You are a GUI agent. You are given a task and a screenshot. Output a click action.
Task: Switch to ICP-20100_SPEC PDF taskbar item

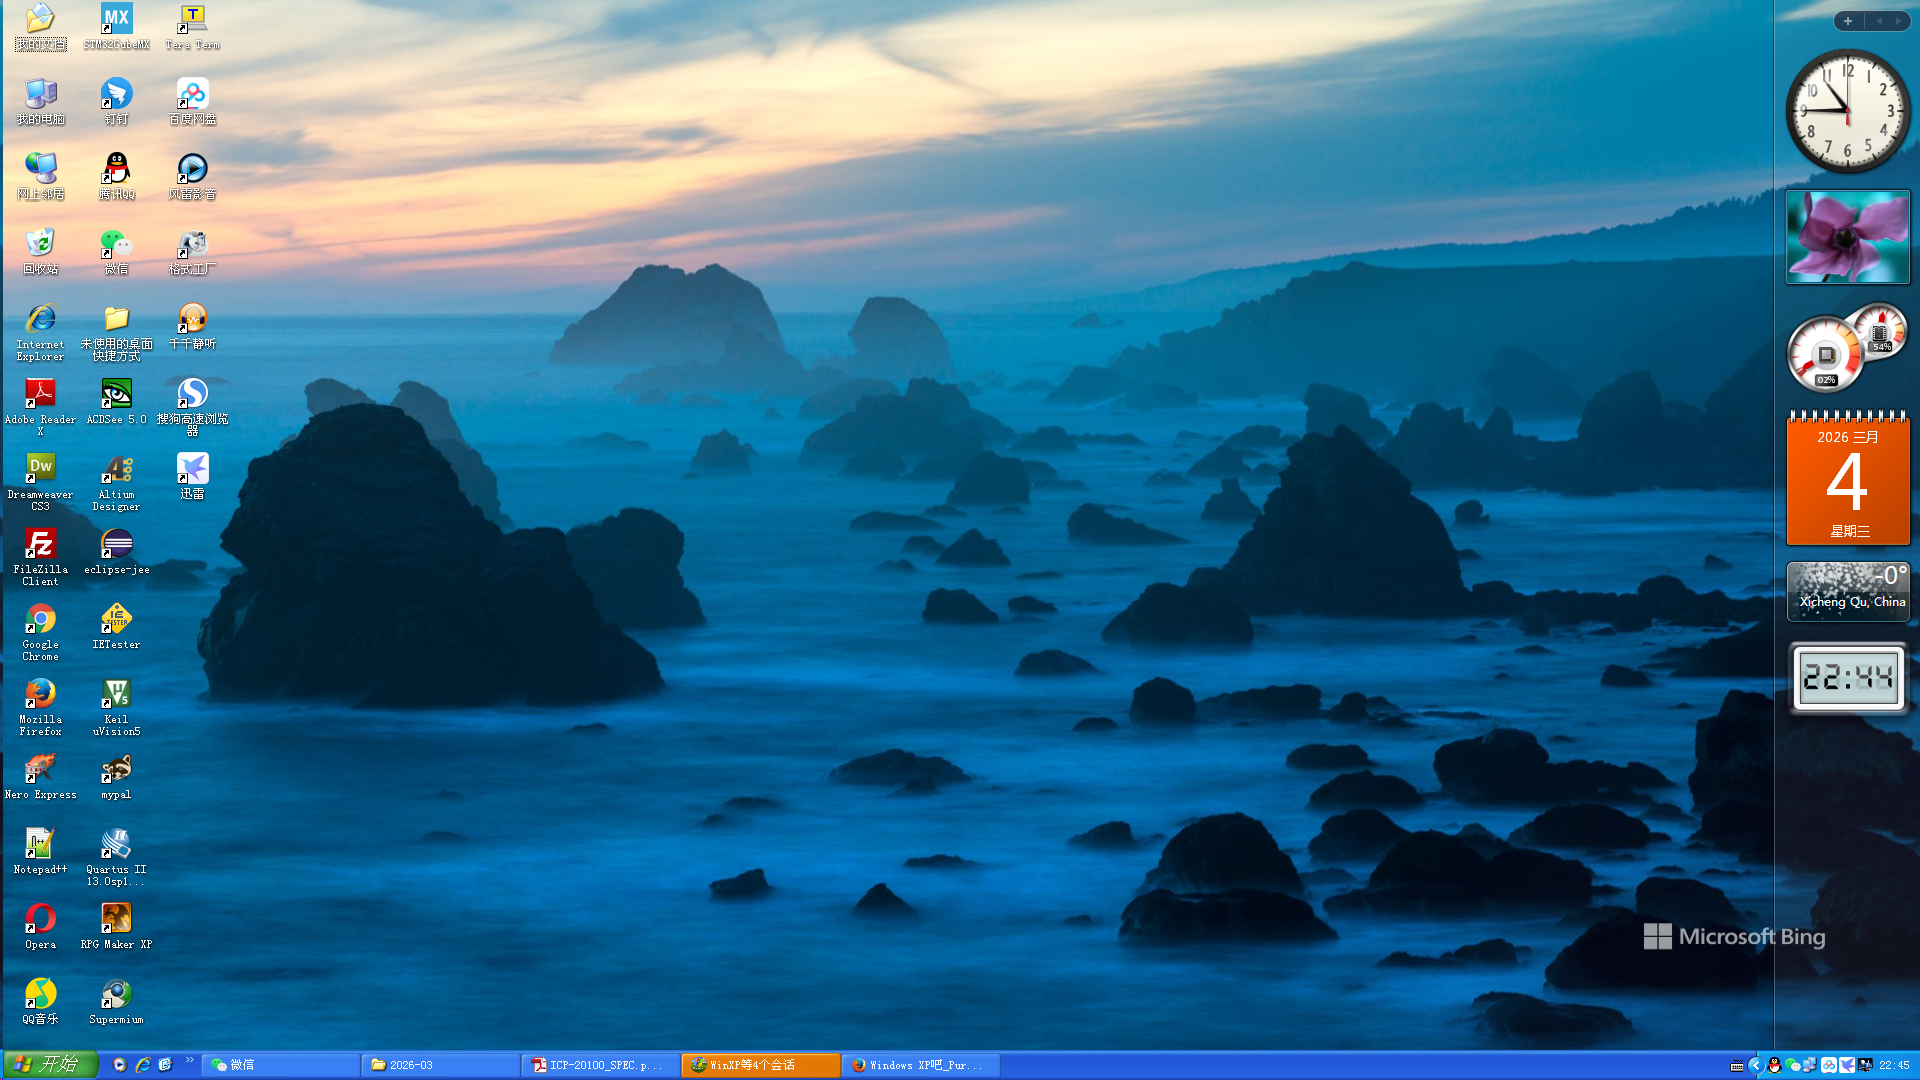pyautogui.click(x=600, y=1065)
